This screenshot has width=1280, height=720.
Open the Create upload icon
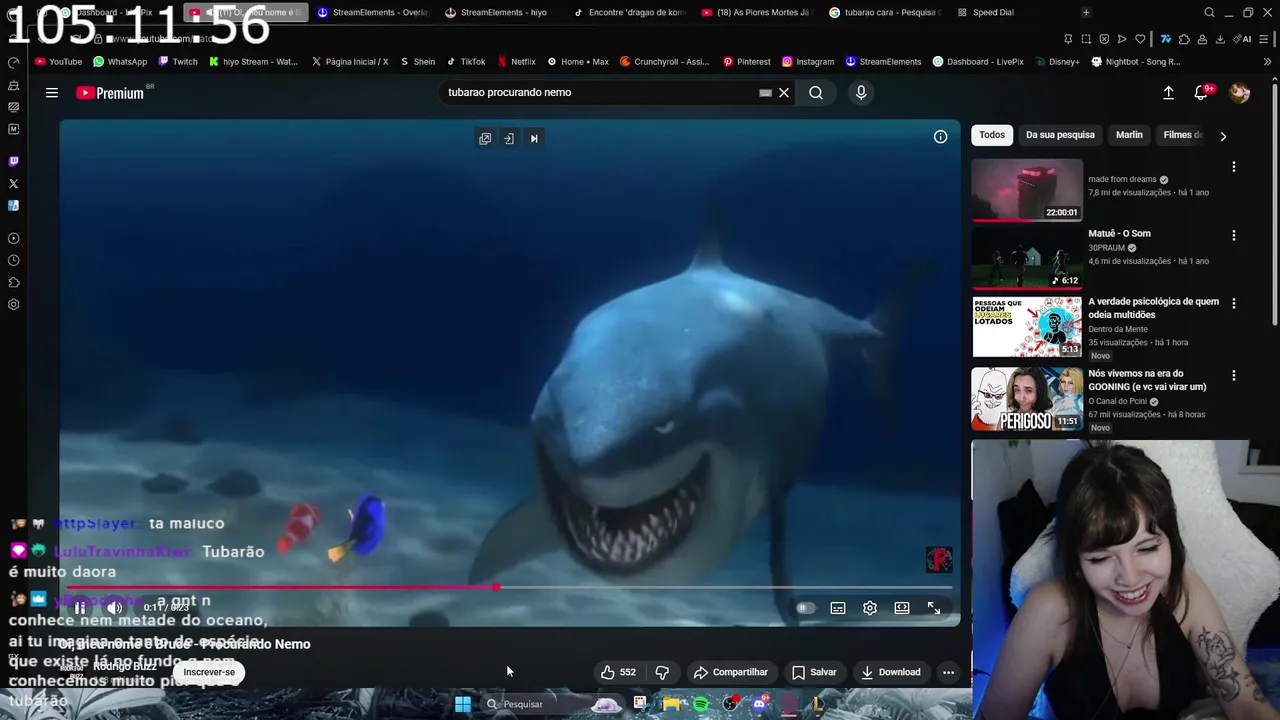[1168, 93]
